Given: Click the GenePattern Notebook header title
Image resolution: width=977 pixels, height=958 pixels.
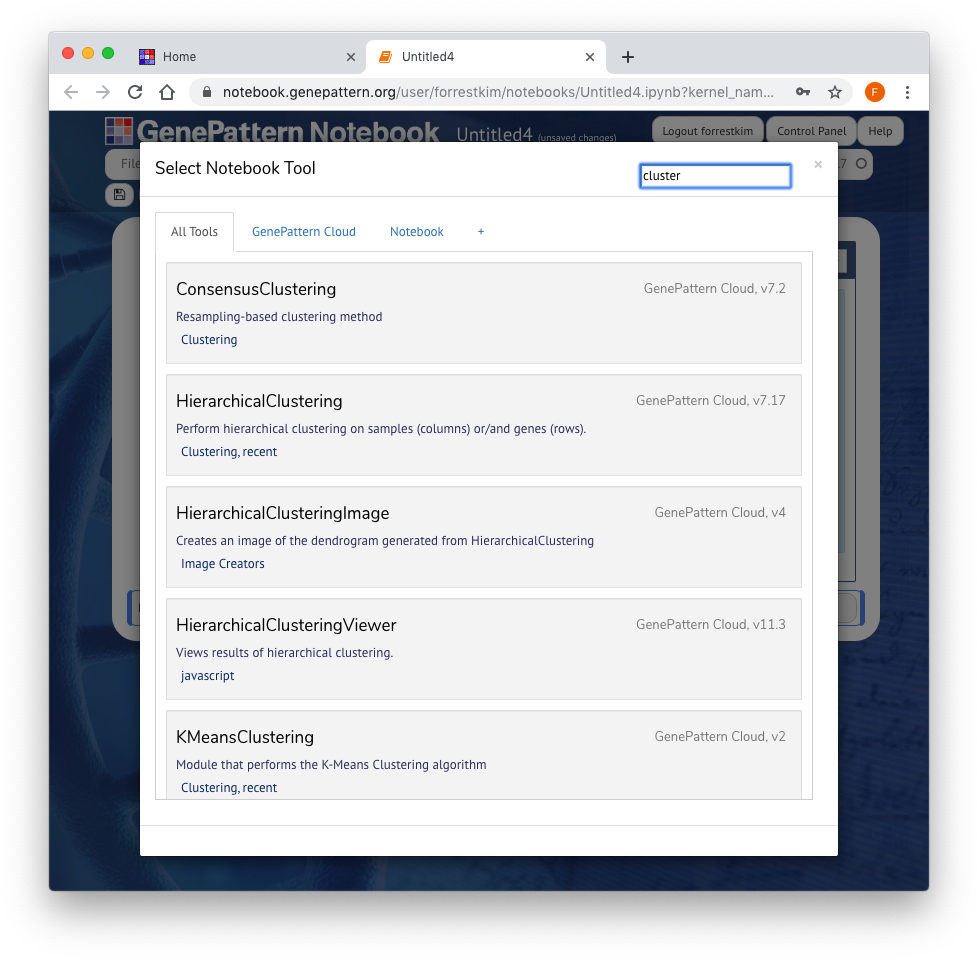Looking at the screenshot, I should [288, 131].
